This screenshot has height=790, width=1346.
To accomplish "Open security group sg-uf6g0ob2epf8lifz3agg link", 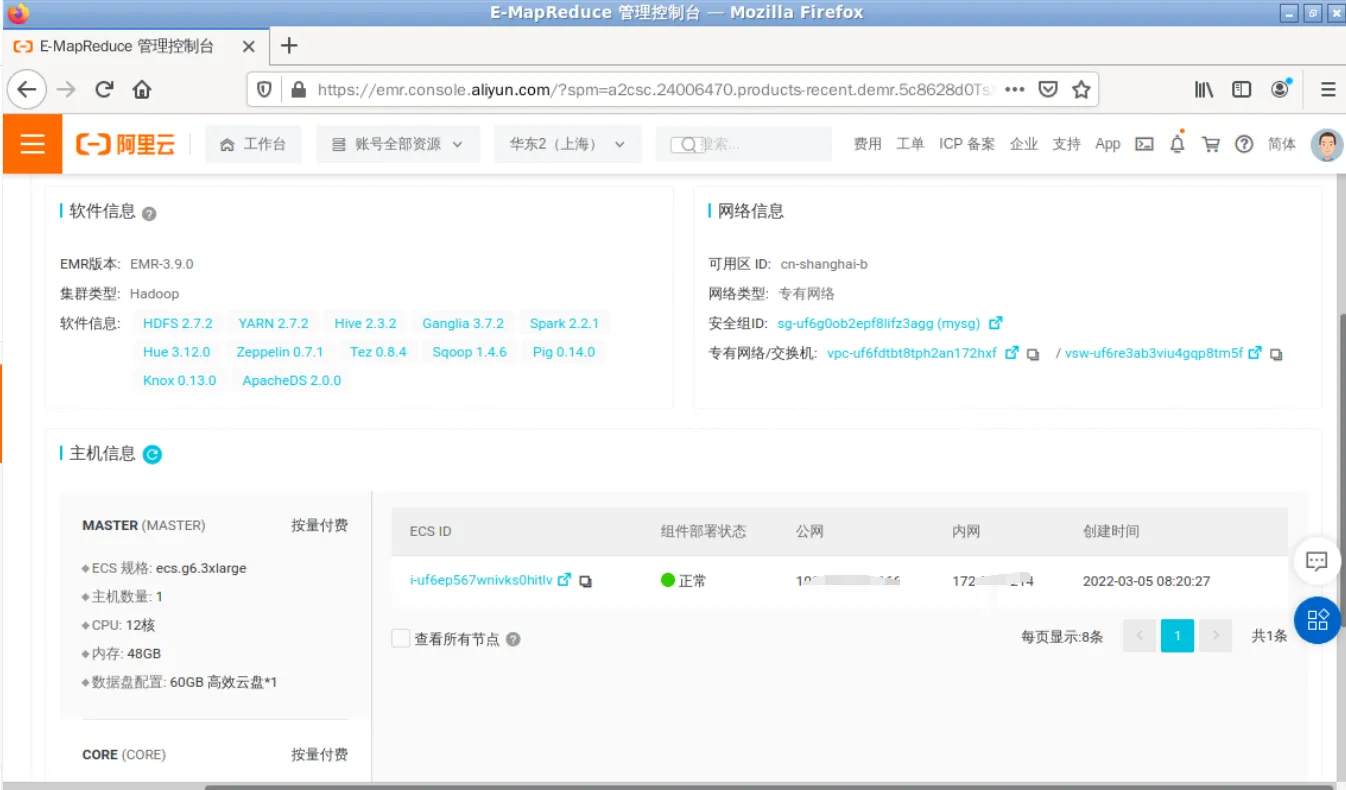I will [x=880, y=323].
